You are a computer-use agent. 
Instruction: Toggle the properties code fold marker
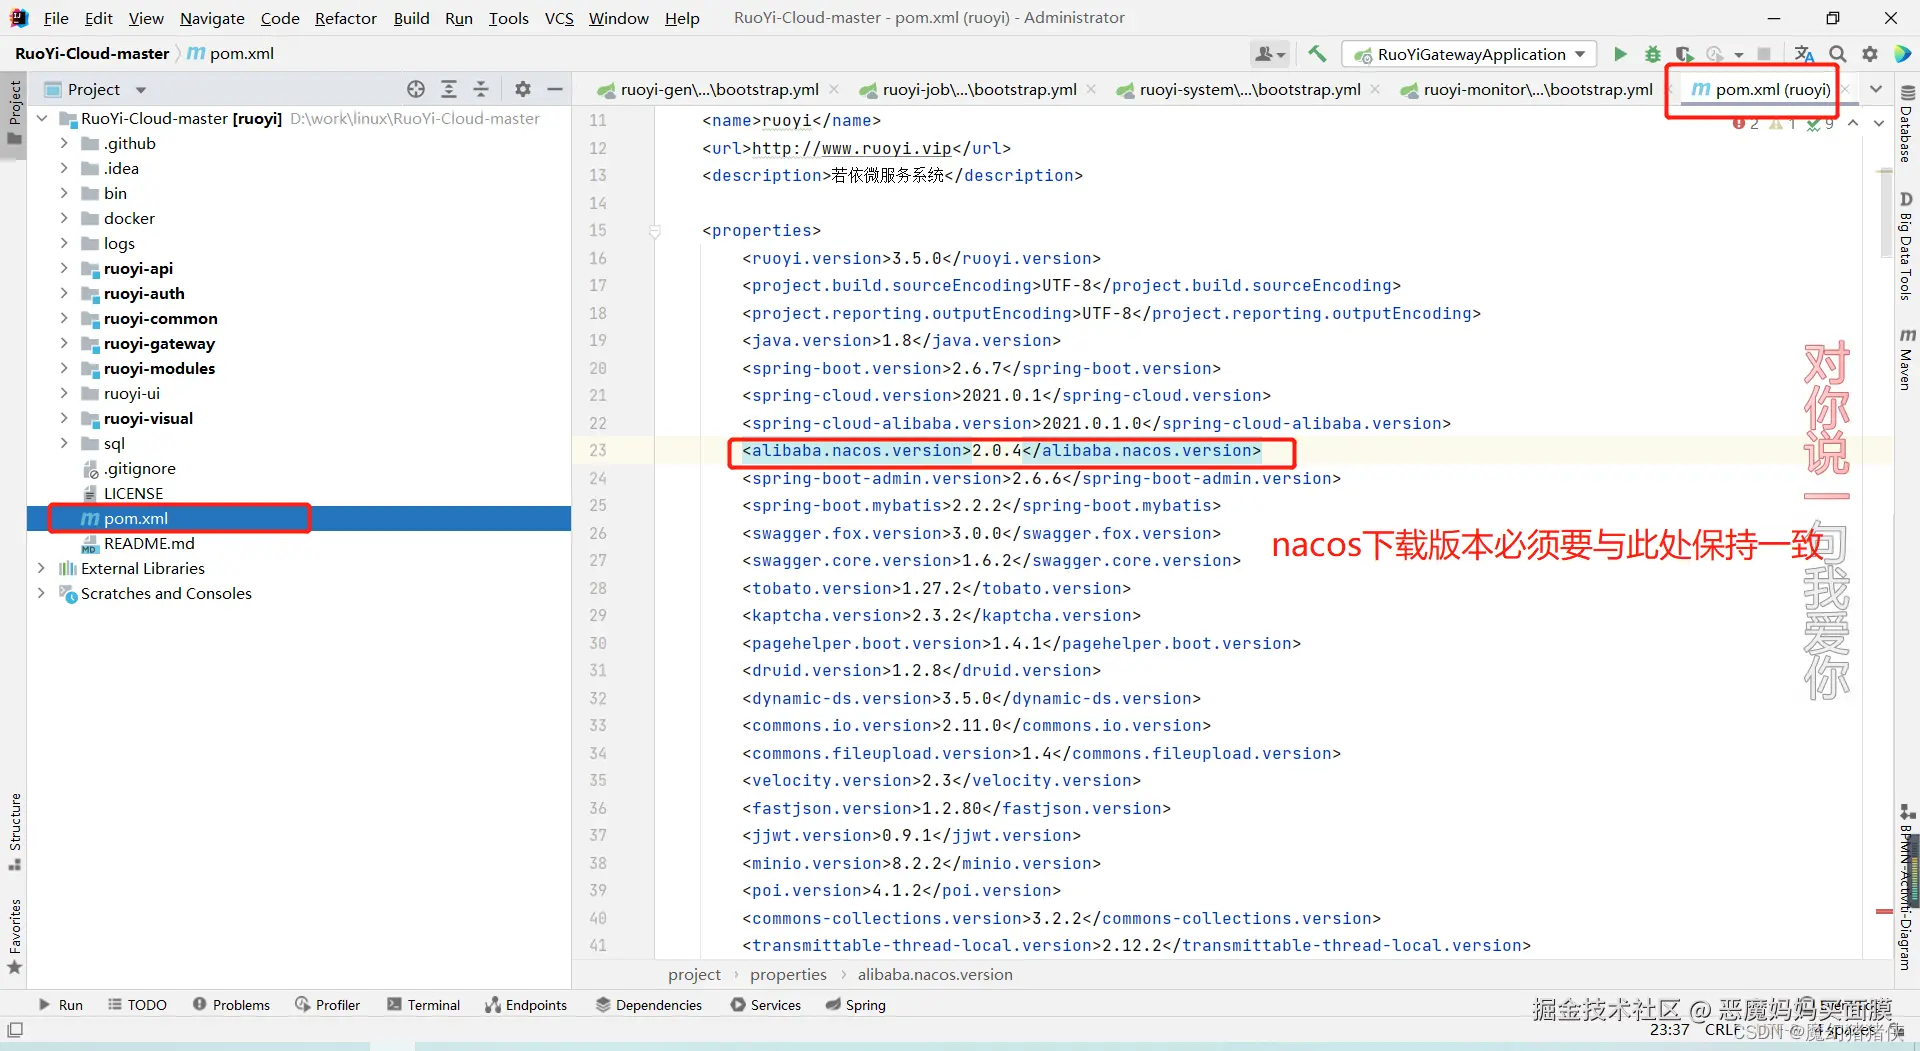(655, 231)
